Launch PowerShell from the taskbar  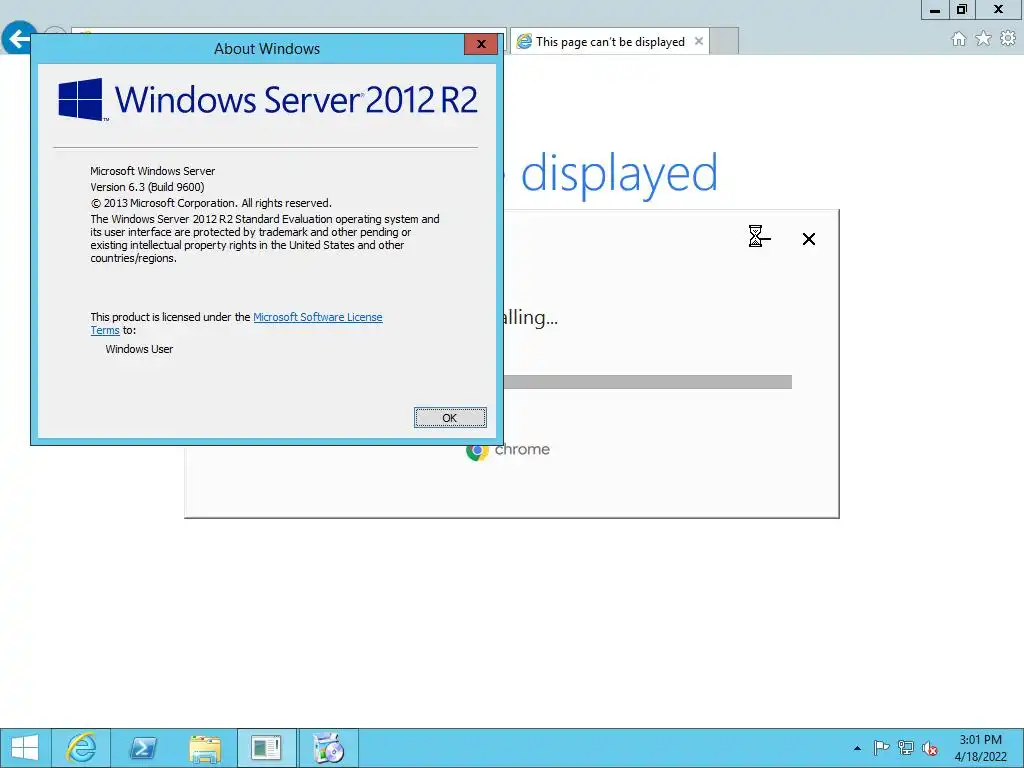click(142, 748)
